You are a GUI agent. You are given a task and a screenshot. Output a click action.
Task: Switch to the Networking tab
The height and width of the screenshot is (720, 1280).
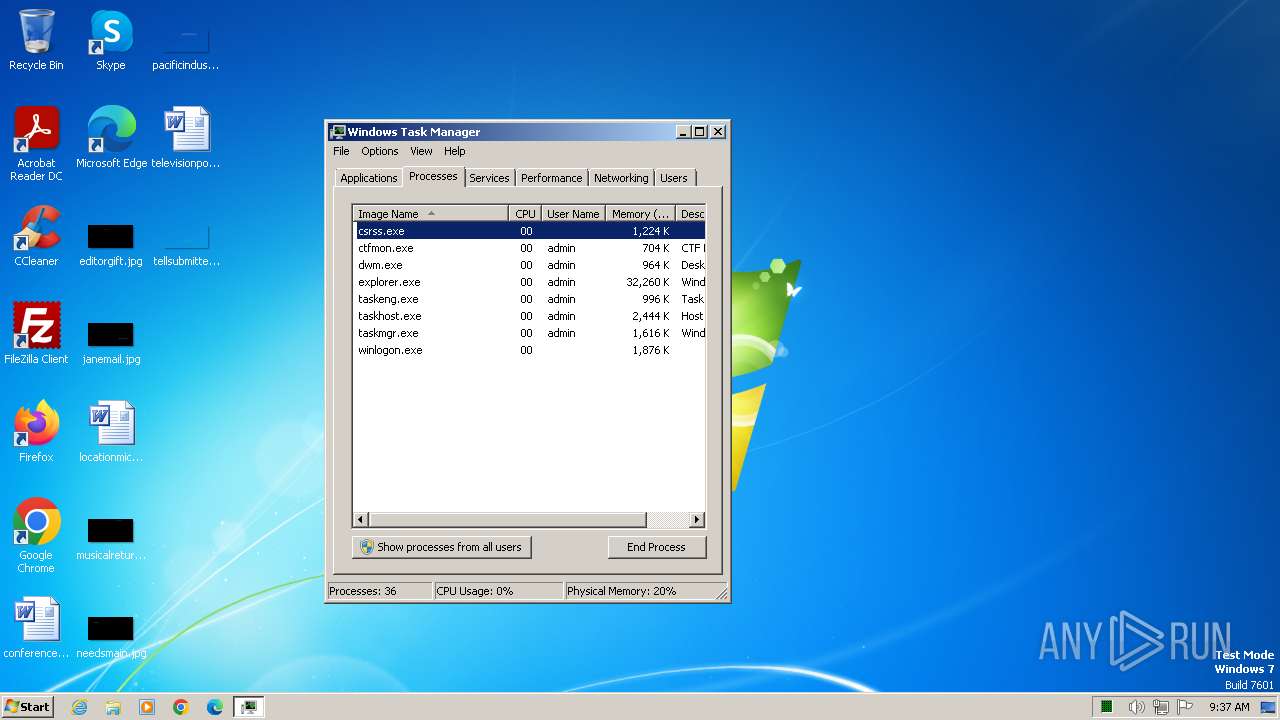(621, 178)
